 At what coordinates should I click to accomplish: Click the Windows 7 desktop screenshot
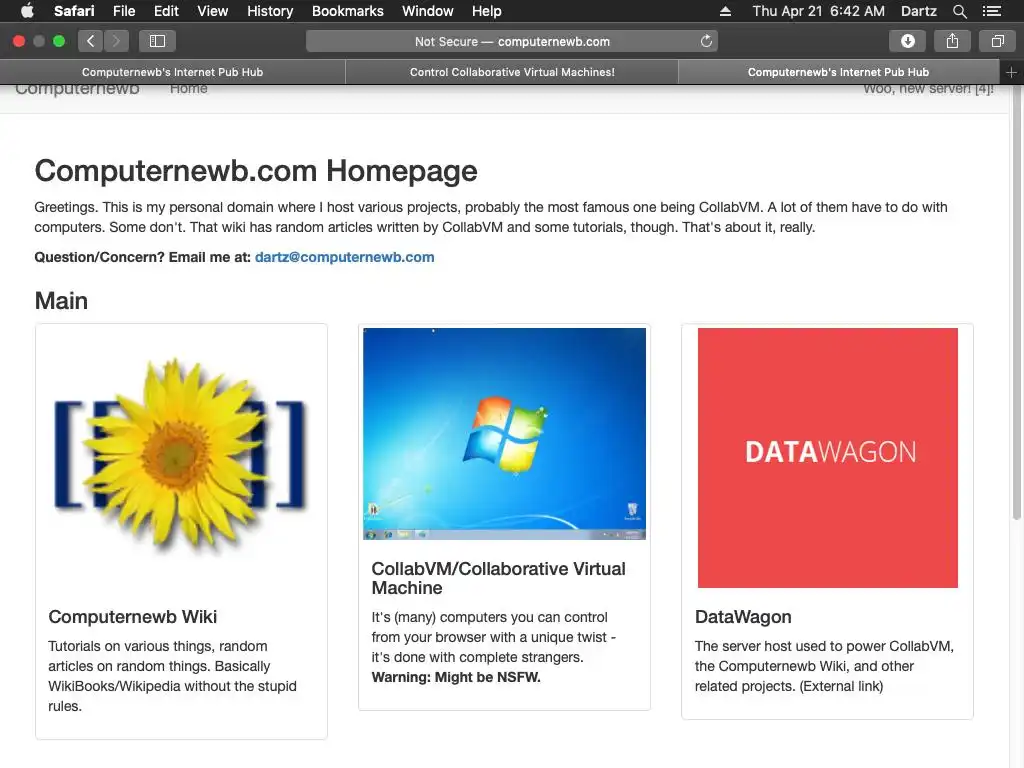coord(504,434)
